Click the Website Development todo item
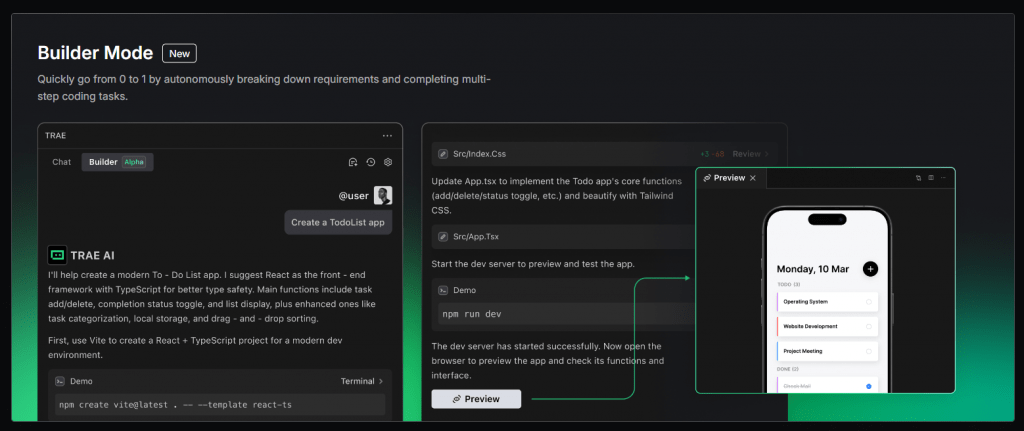The image size is (1024, 431). 827,326
